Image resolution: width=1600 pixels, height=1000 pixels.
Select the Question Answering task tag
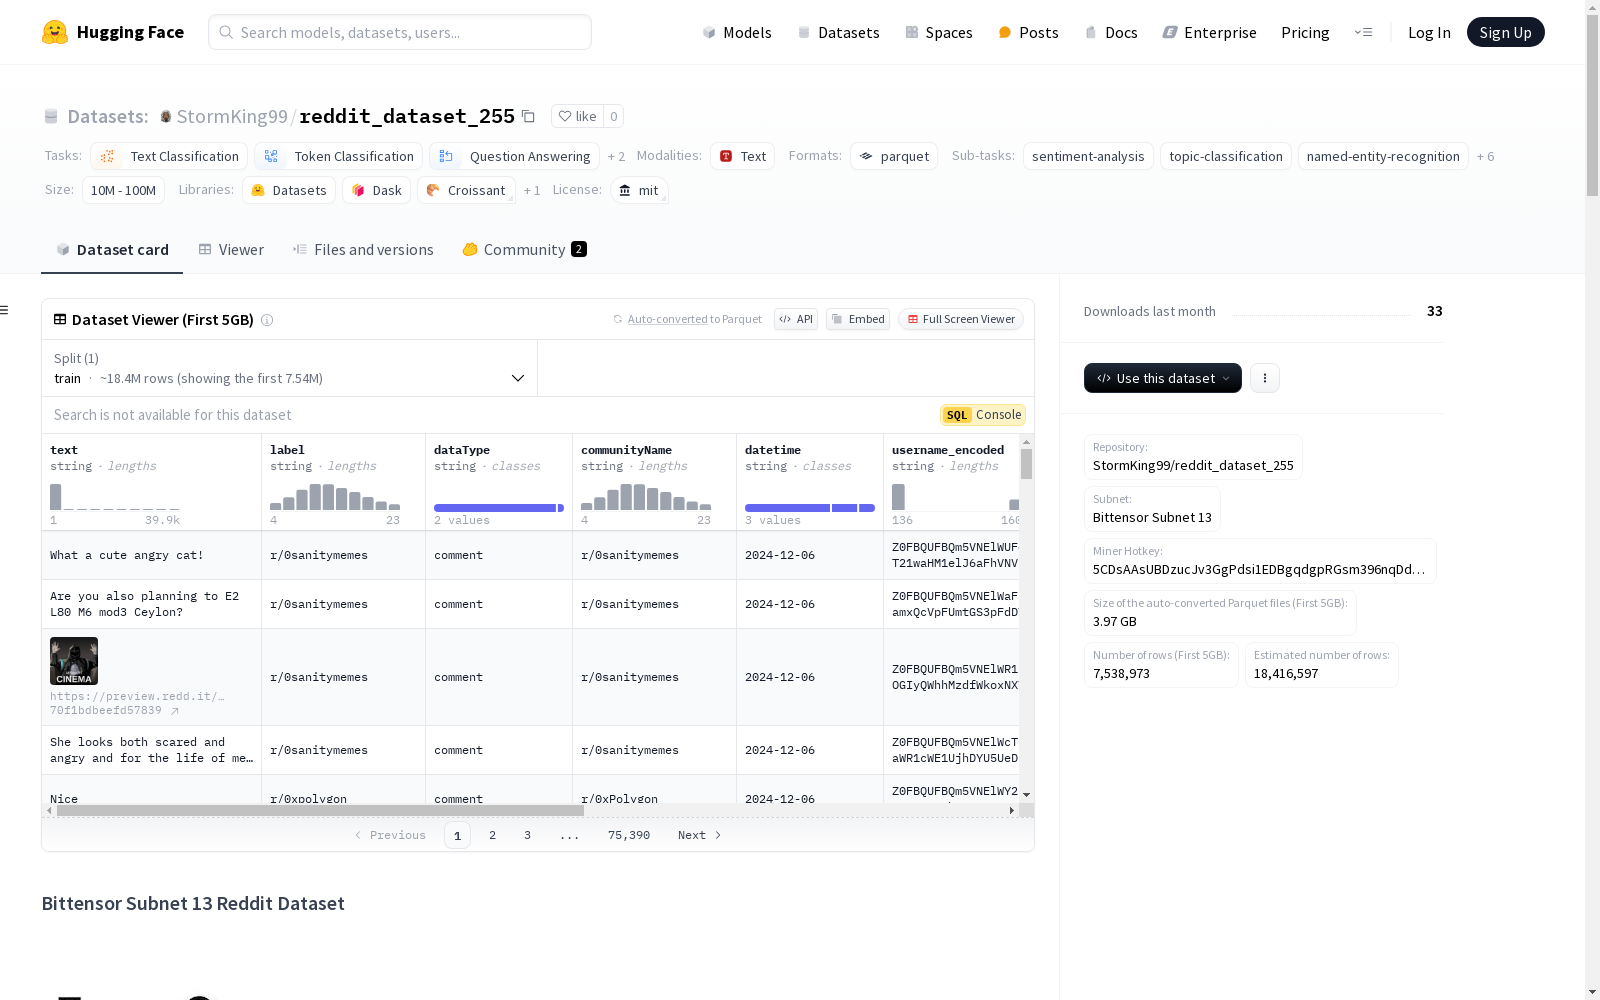pyautogui.click(x=514, y=156)
